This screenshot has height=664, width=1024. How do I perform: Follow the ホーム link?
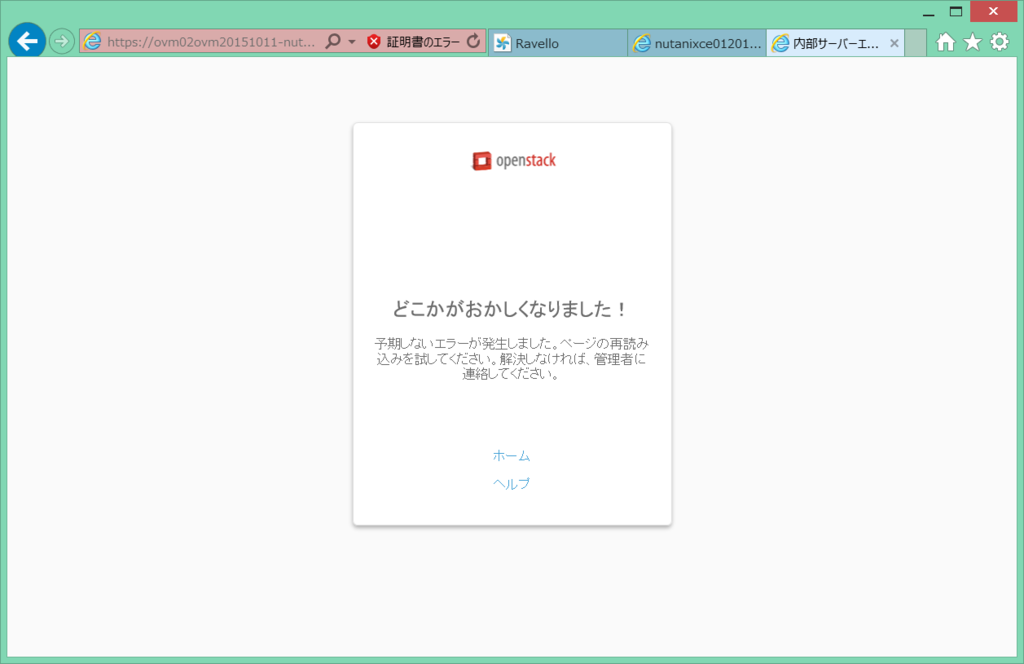click(x=511, y=455)
